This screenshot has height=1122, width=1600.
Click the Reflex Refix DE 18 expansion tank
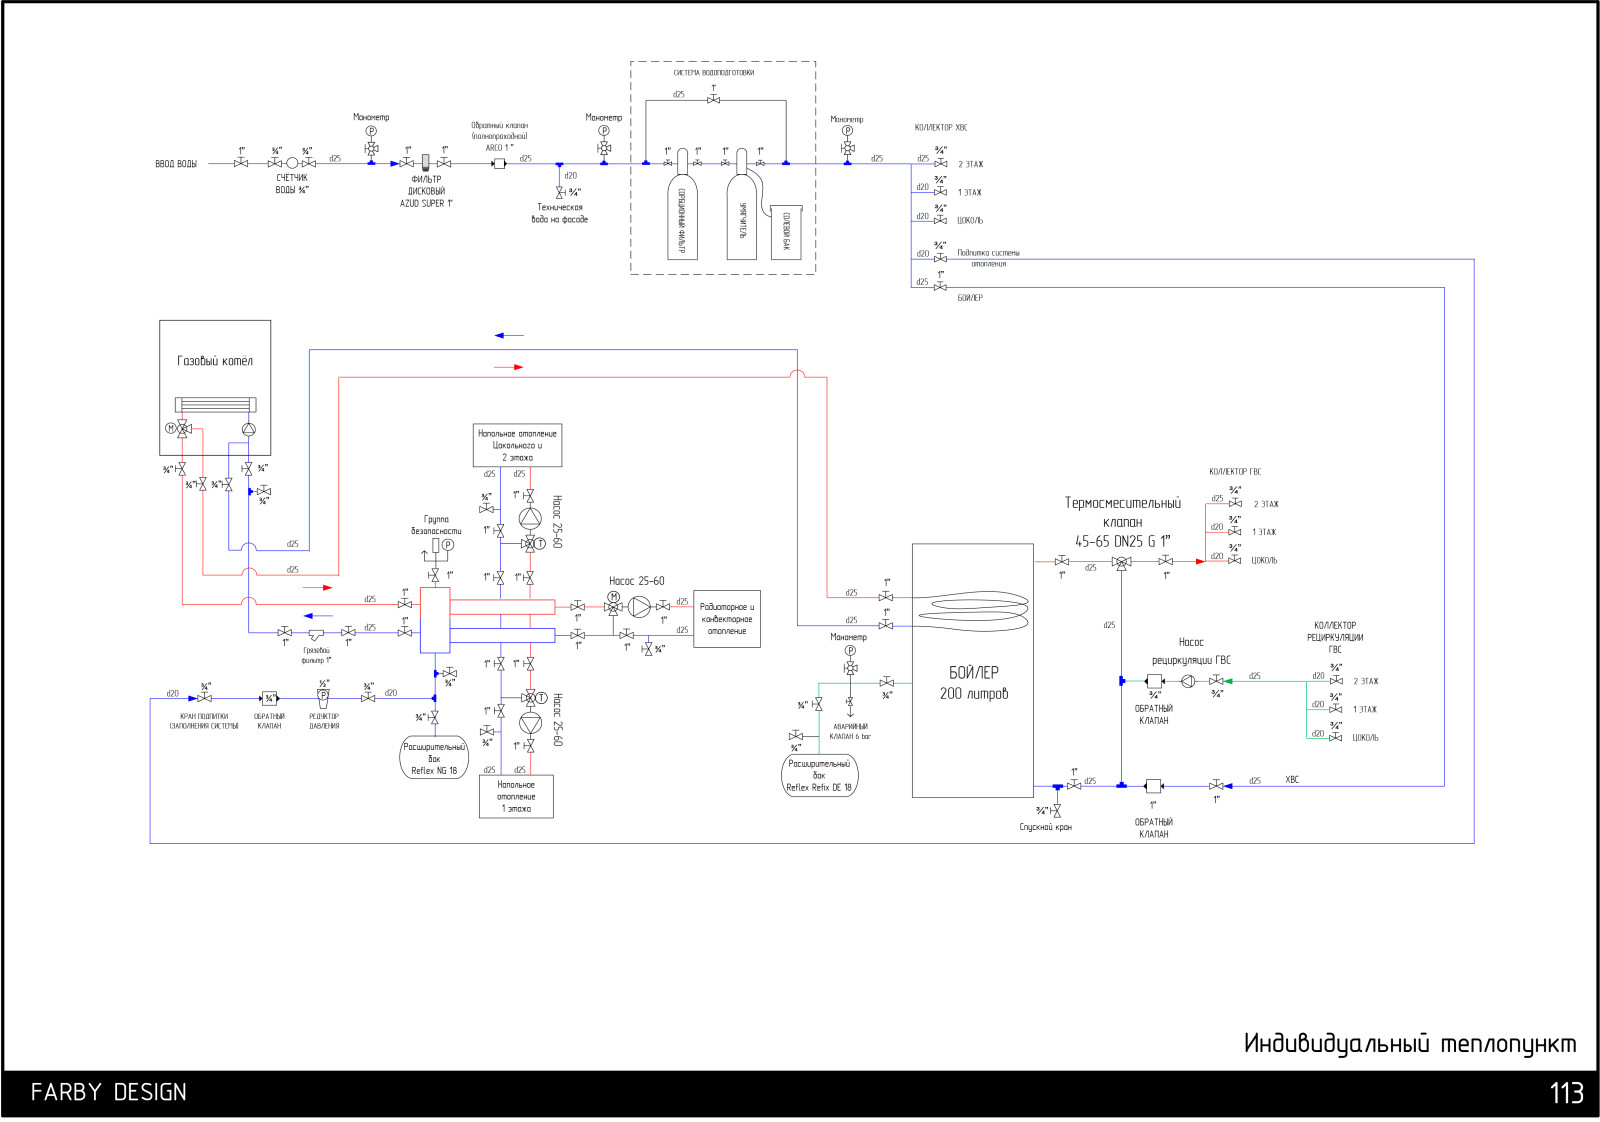click(x=819, y=776)
